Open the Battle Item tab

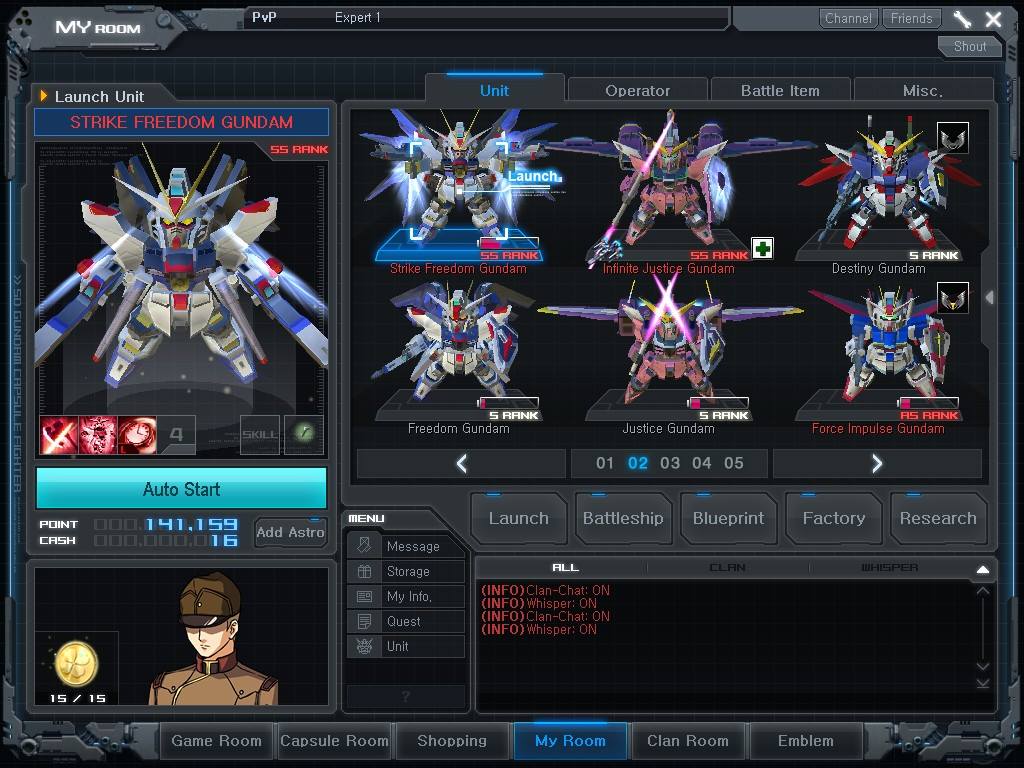[780, 90]
